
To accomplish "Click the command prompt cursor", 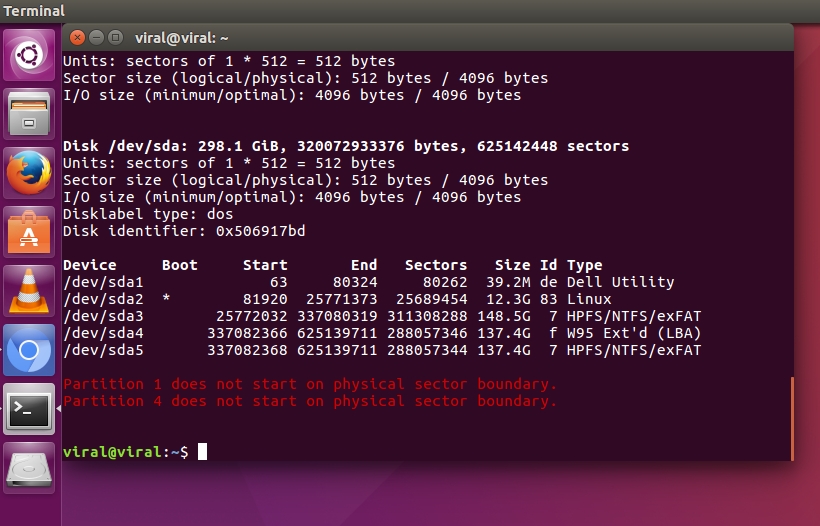I will point(202,452).
